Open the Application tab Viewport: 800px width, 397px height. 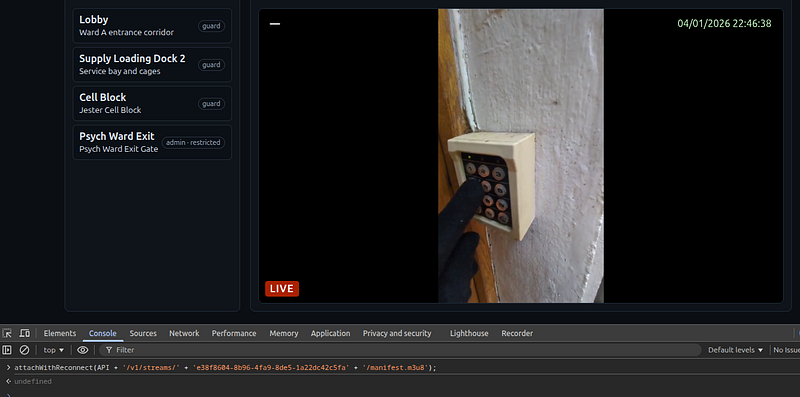click(331, 333)
